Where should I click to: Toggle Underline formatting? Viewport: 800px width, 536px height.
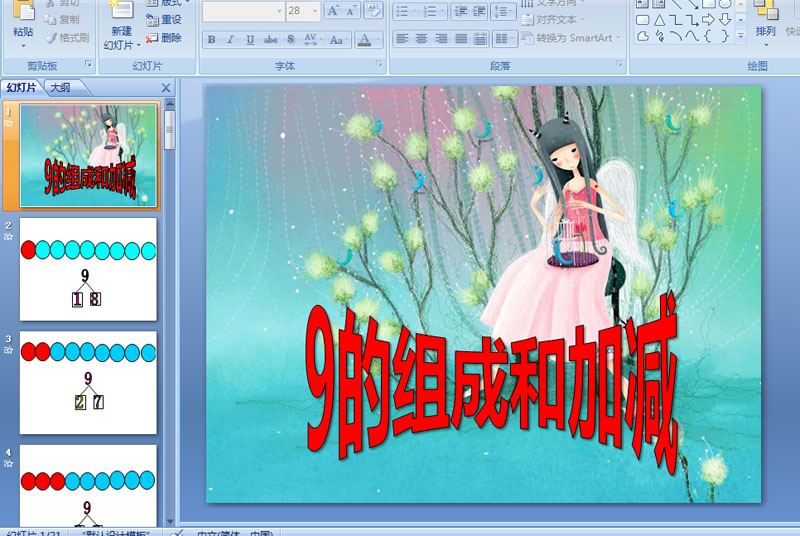pyautogui.click(x=250, y=39)
